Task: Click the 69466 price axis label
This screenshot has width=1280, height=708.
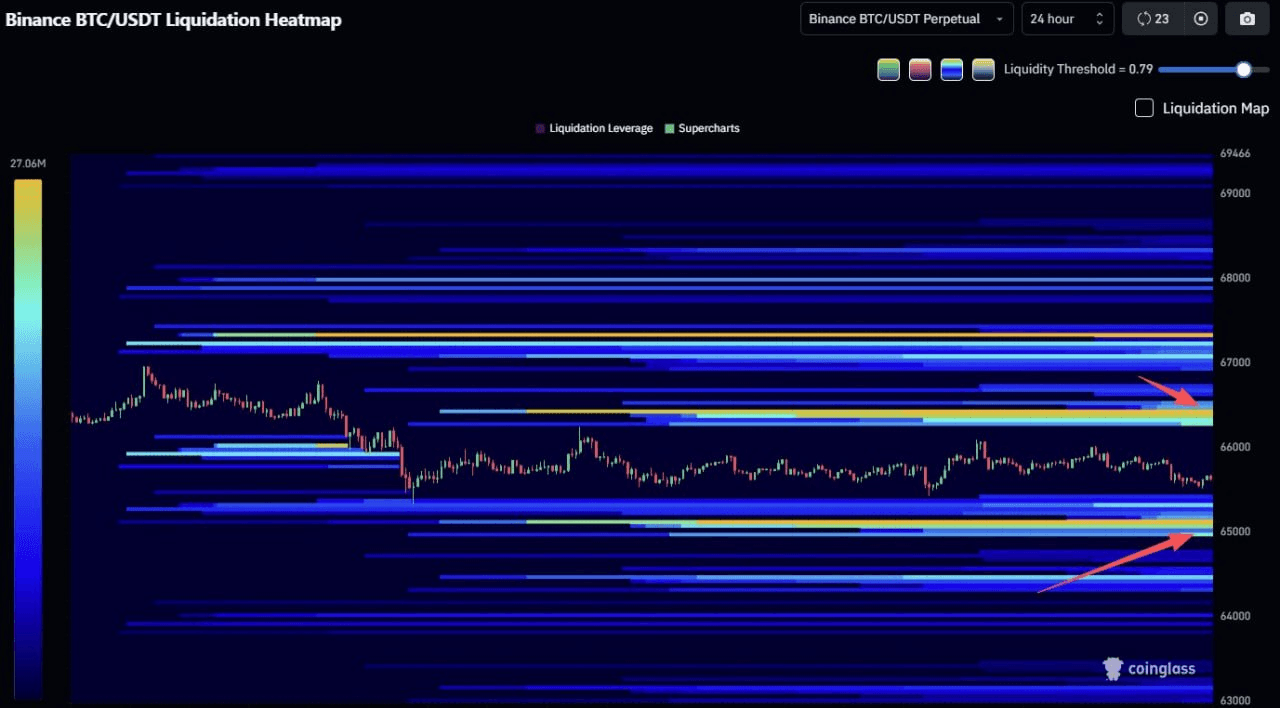Action: coord(1235,153)
